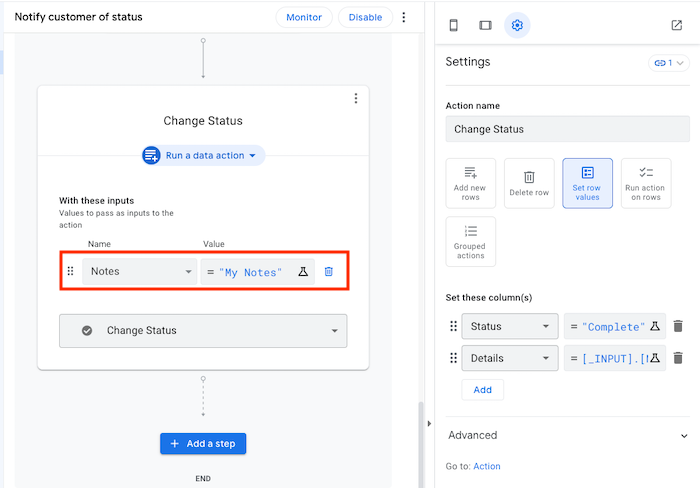
Task: Open the Details column dropdown
Action: [x=510, y=358]
